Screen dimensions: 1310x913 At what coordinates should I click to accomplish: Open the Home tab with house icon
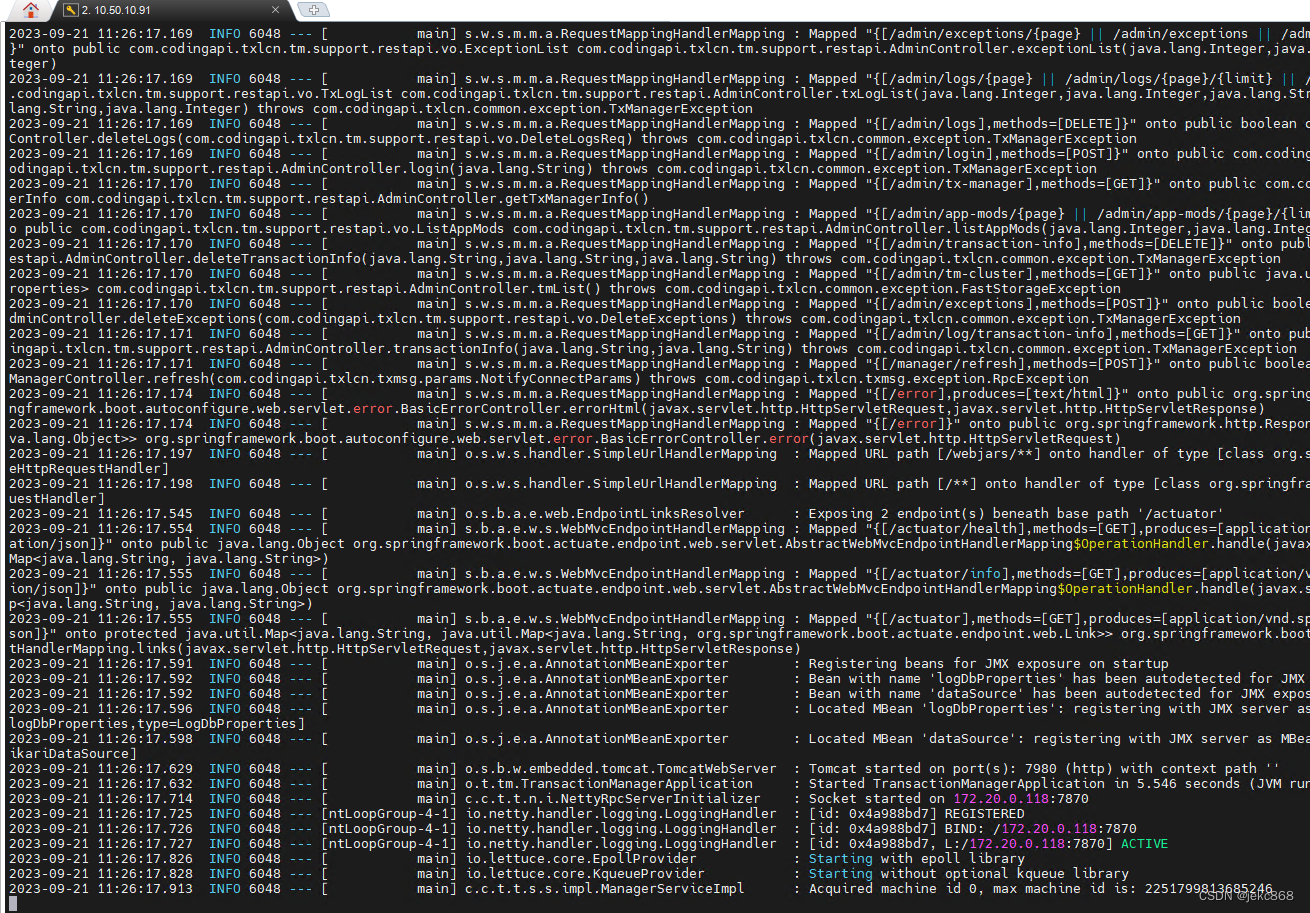tap(30, 10)
